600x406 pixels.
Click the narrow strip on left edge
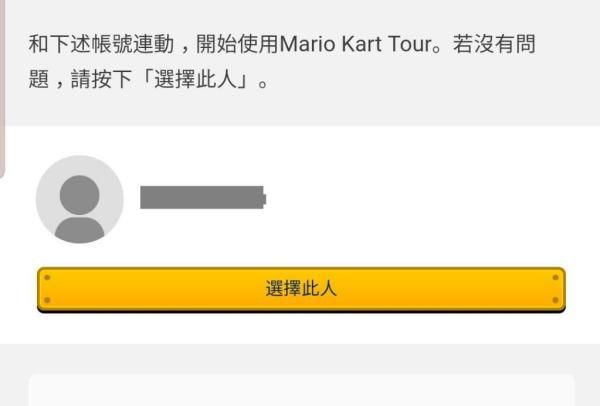point(3,90)
